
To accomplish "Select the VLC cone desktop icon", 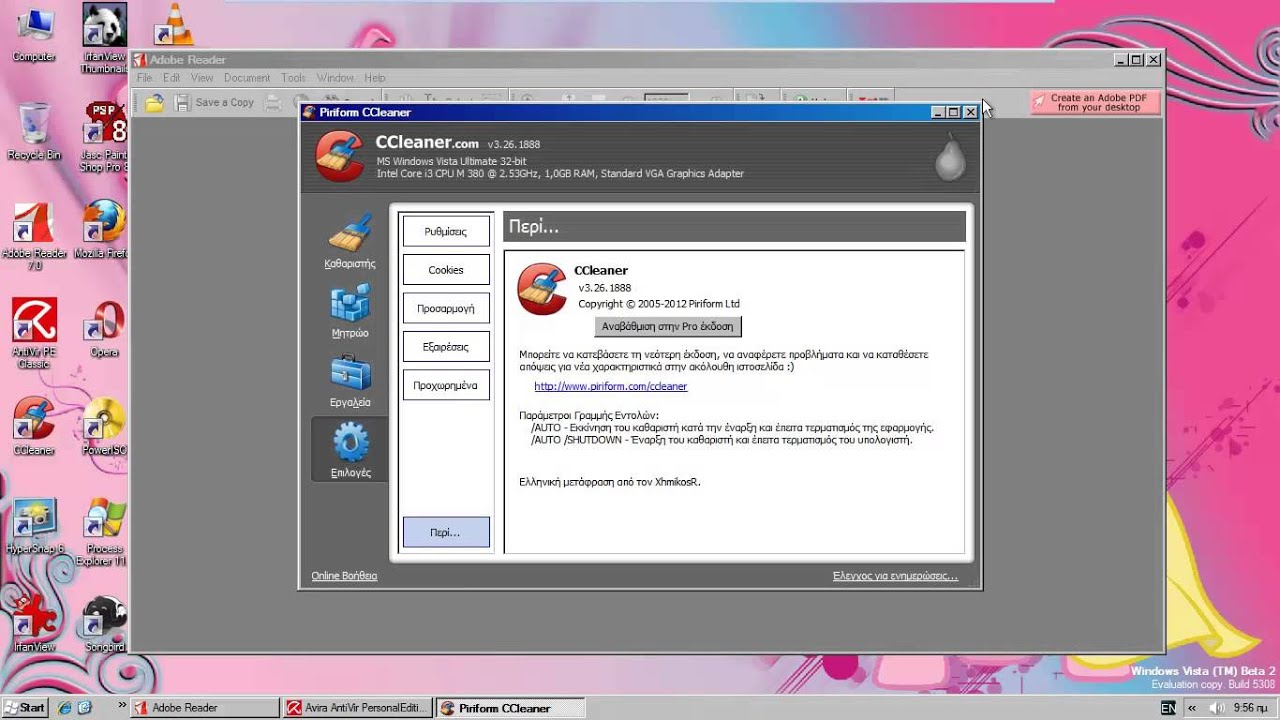I will [x=175, y=25].
